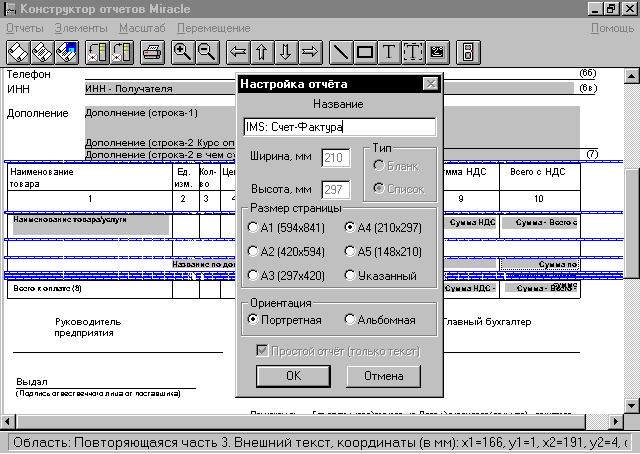Click the Отмена button

[x=383, y=377]
